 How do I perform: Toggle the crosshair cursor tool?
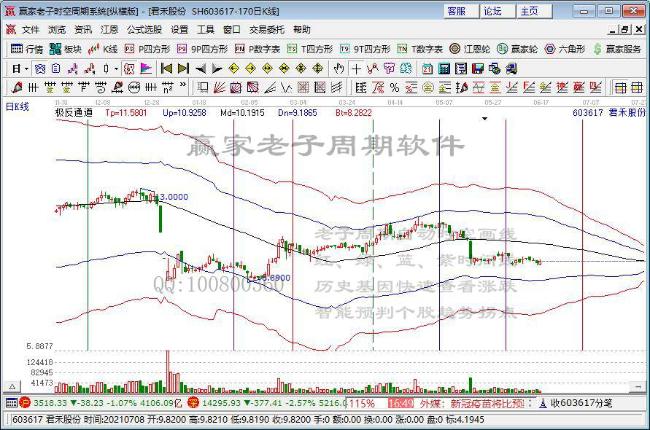point(356,68)
